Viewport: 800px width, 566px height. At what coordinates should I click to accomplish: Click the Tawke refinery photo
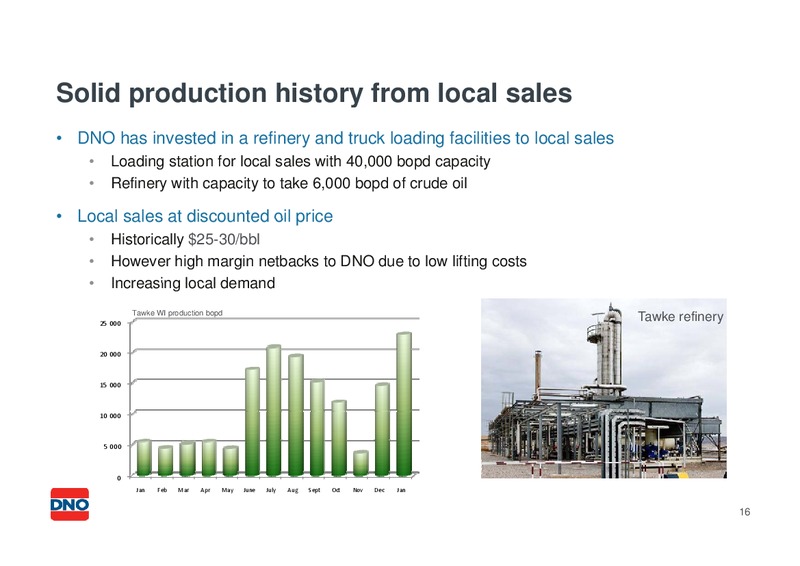(x=604, y=388)
